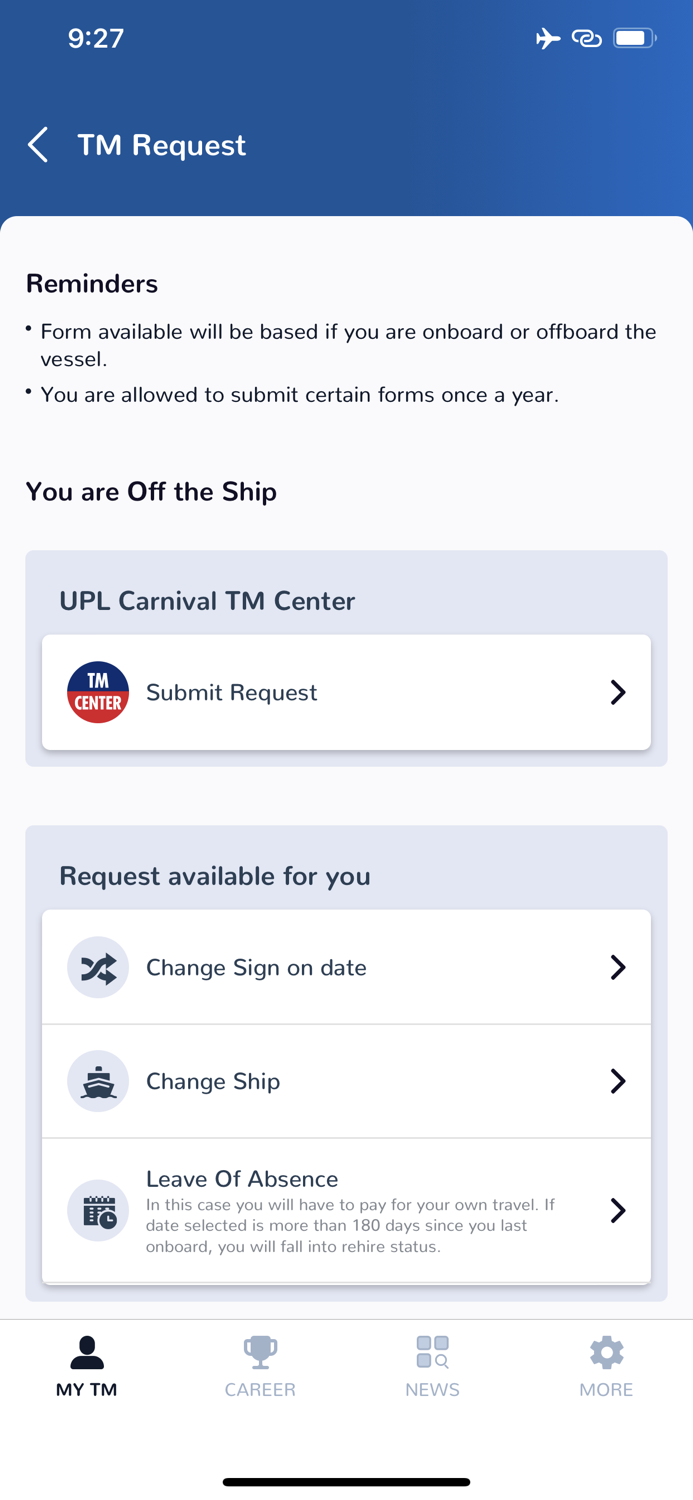The height and width of the screenshot is (1500, 693).
Task: Select the crossed arrows Change Sign on date icon
Action: pyautogui.click(x=97, y=967)
